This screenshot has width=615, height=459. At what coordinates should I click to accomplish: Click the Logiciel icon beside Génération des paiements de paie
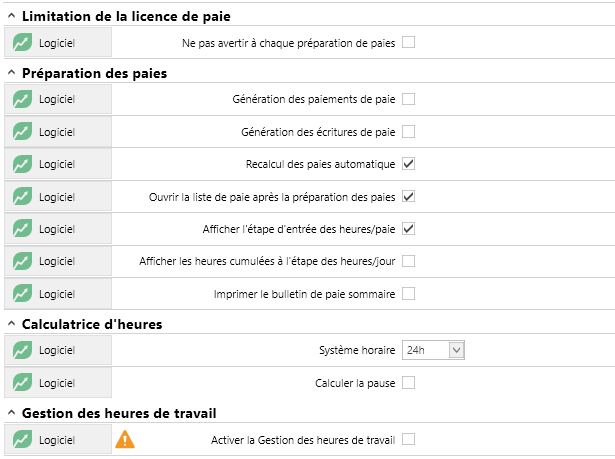coord(22,99)
